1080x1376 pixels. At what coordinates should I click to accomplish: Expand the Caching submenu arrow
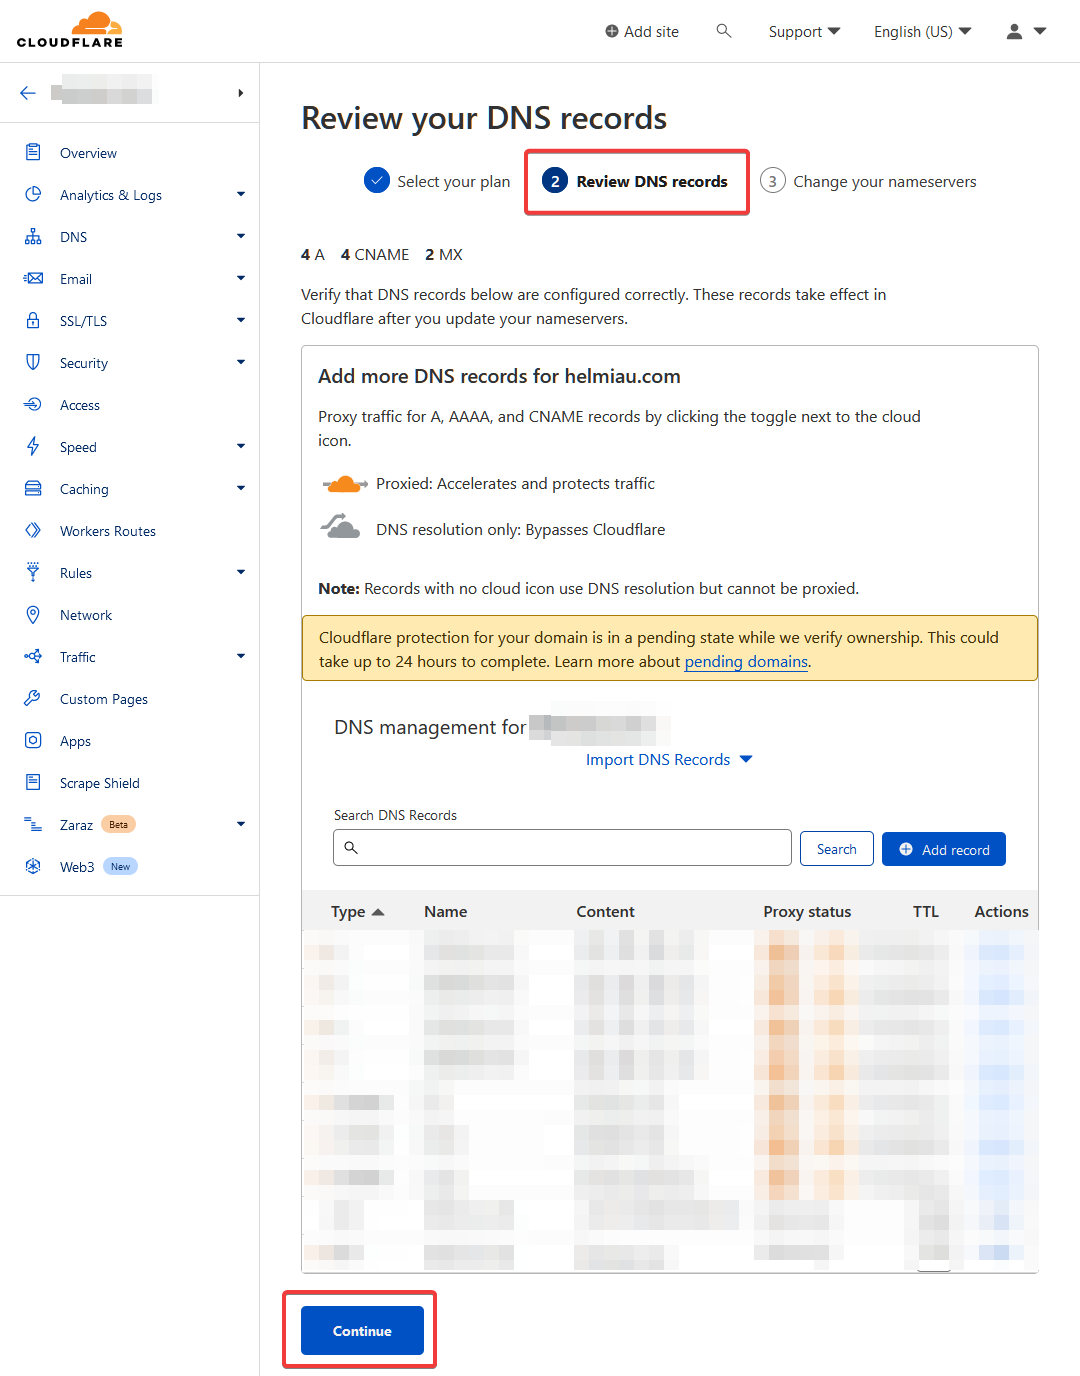(241, 488)
